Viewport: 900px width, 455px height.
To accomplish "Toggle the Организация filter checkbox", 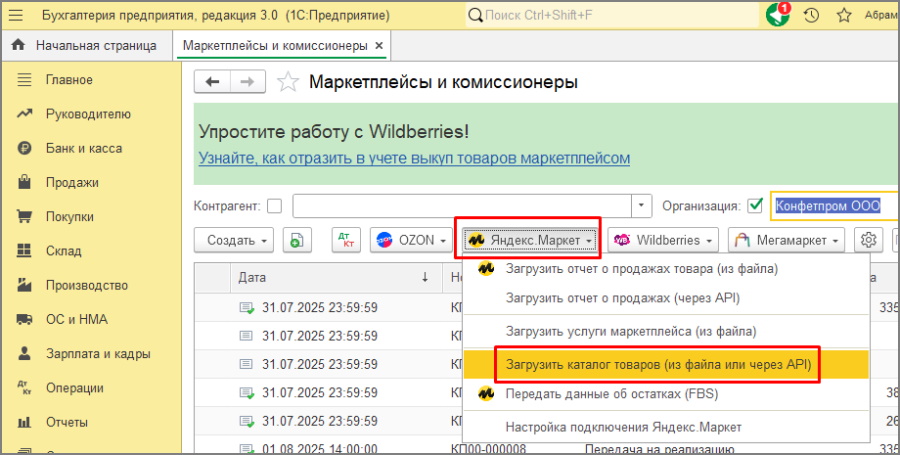I will (755, 205).
